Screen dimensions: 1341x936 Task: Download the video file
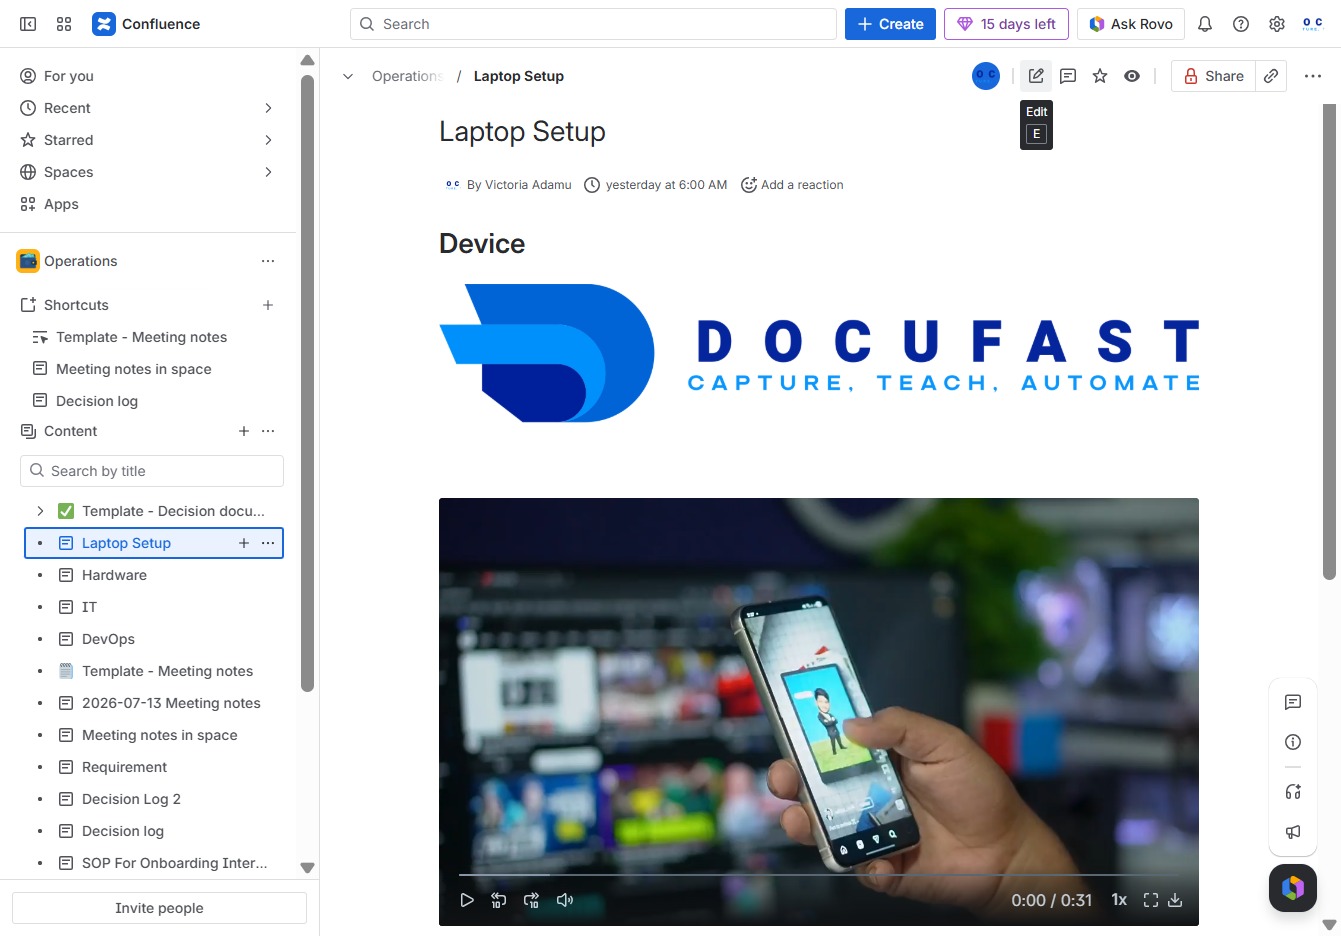(x=1175, y=900)
